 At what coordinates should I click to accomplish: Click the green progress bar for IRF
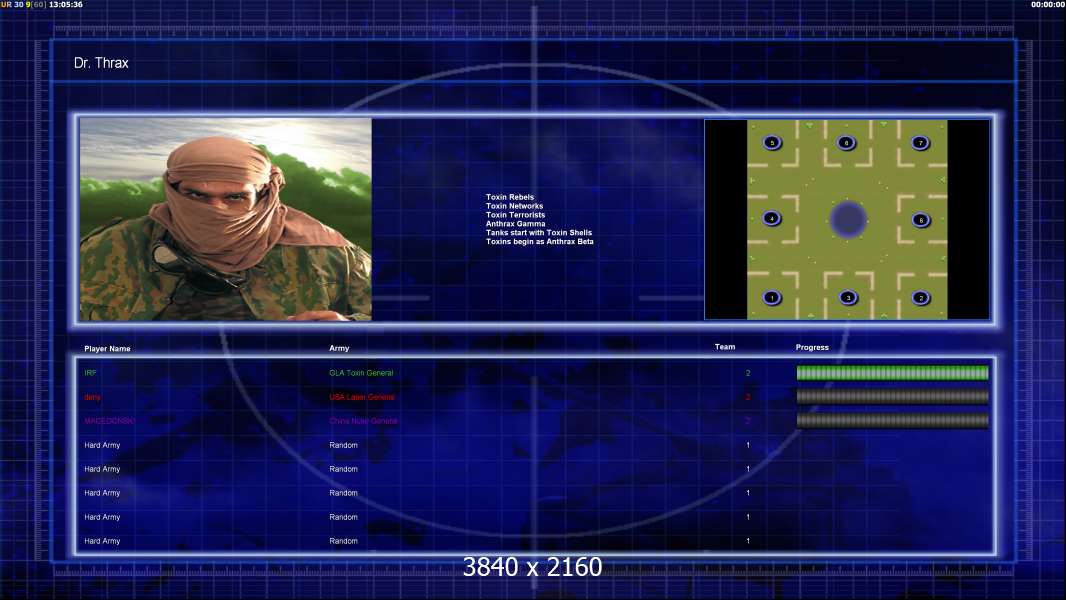coord(892,372)
